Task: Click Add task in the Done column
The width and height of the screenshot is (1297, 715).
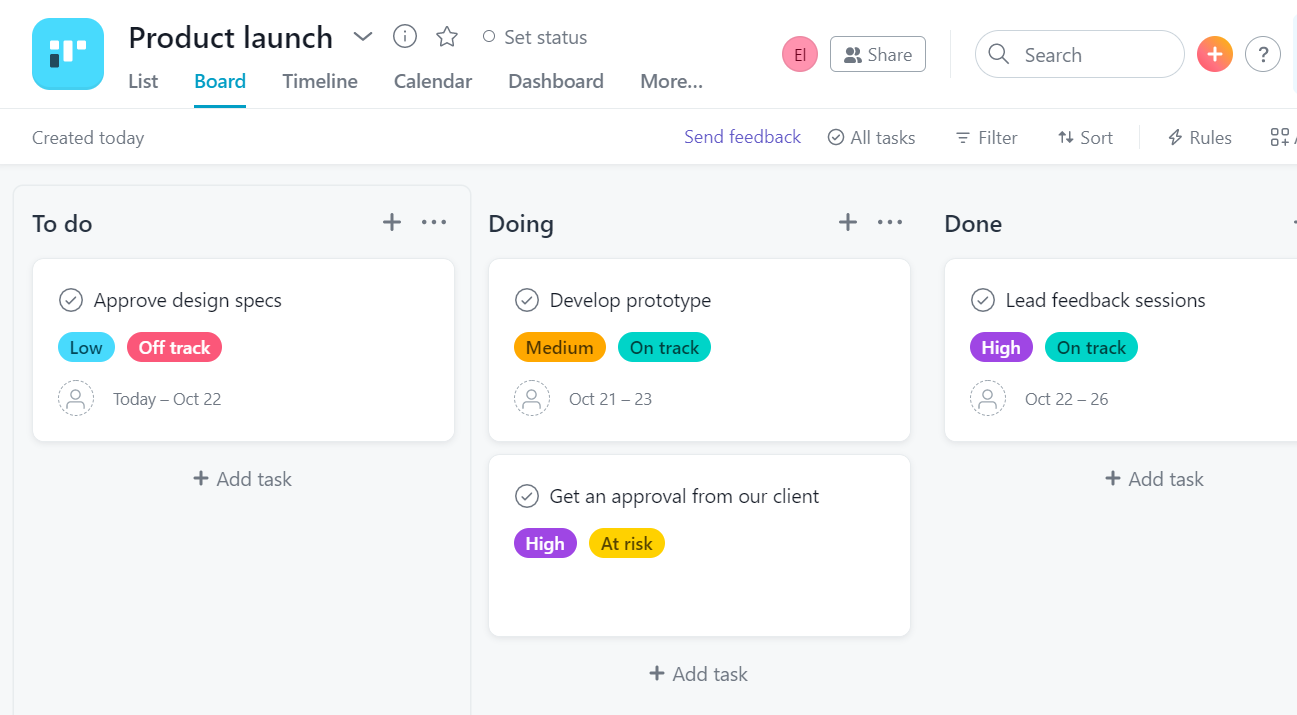Action: 1154,478
